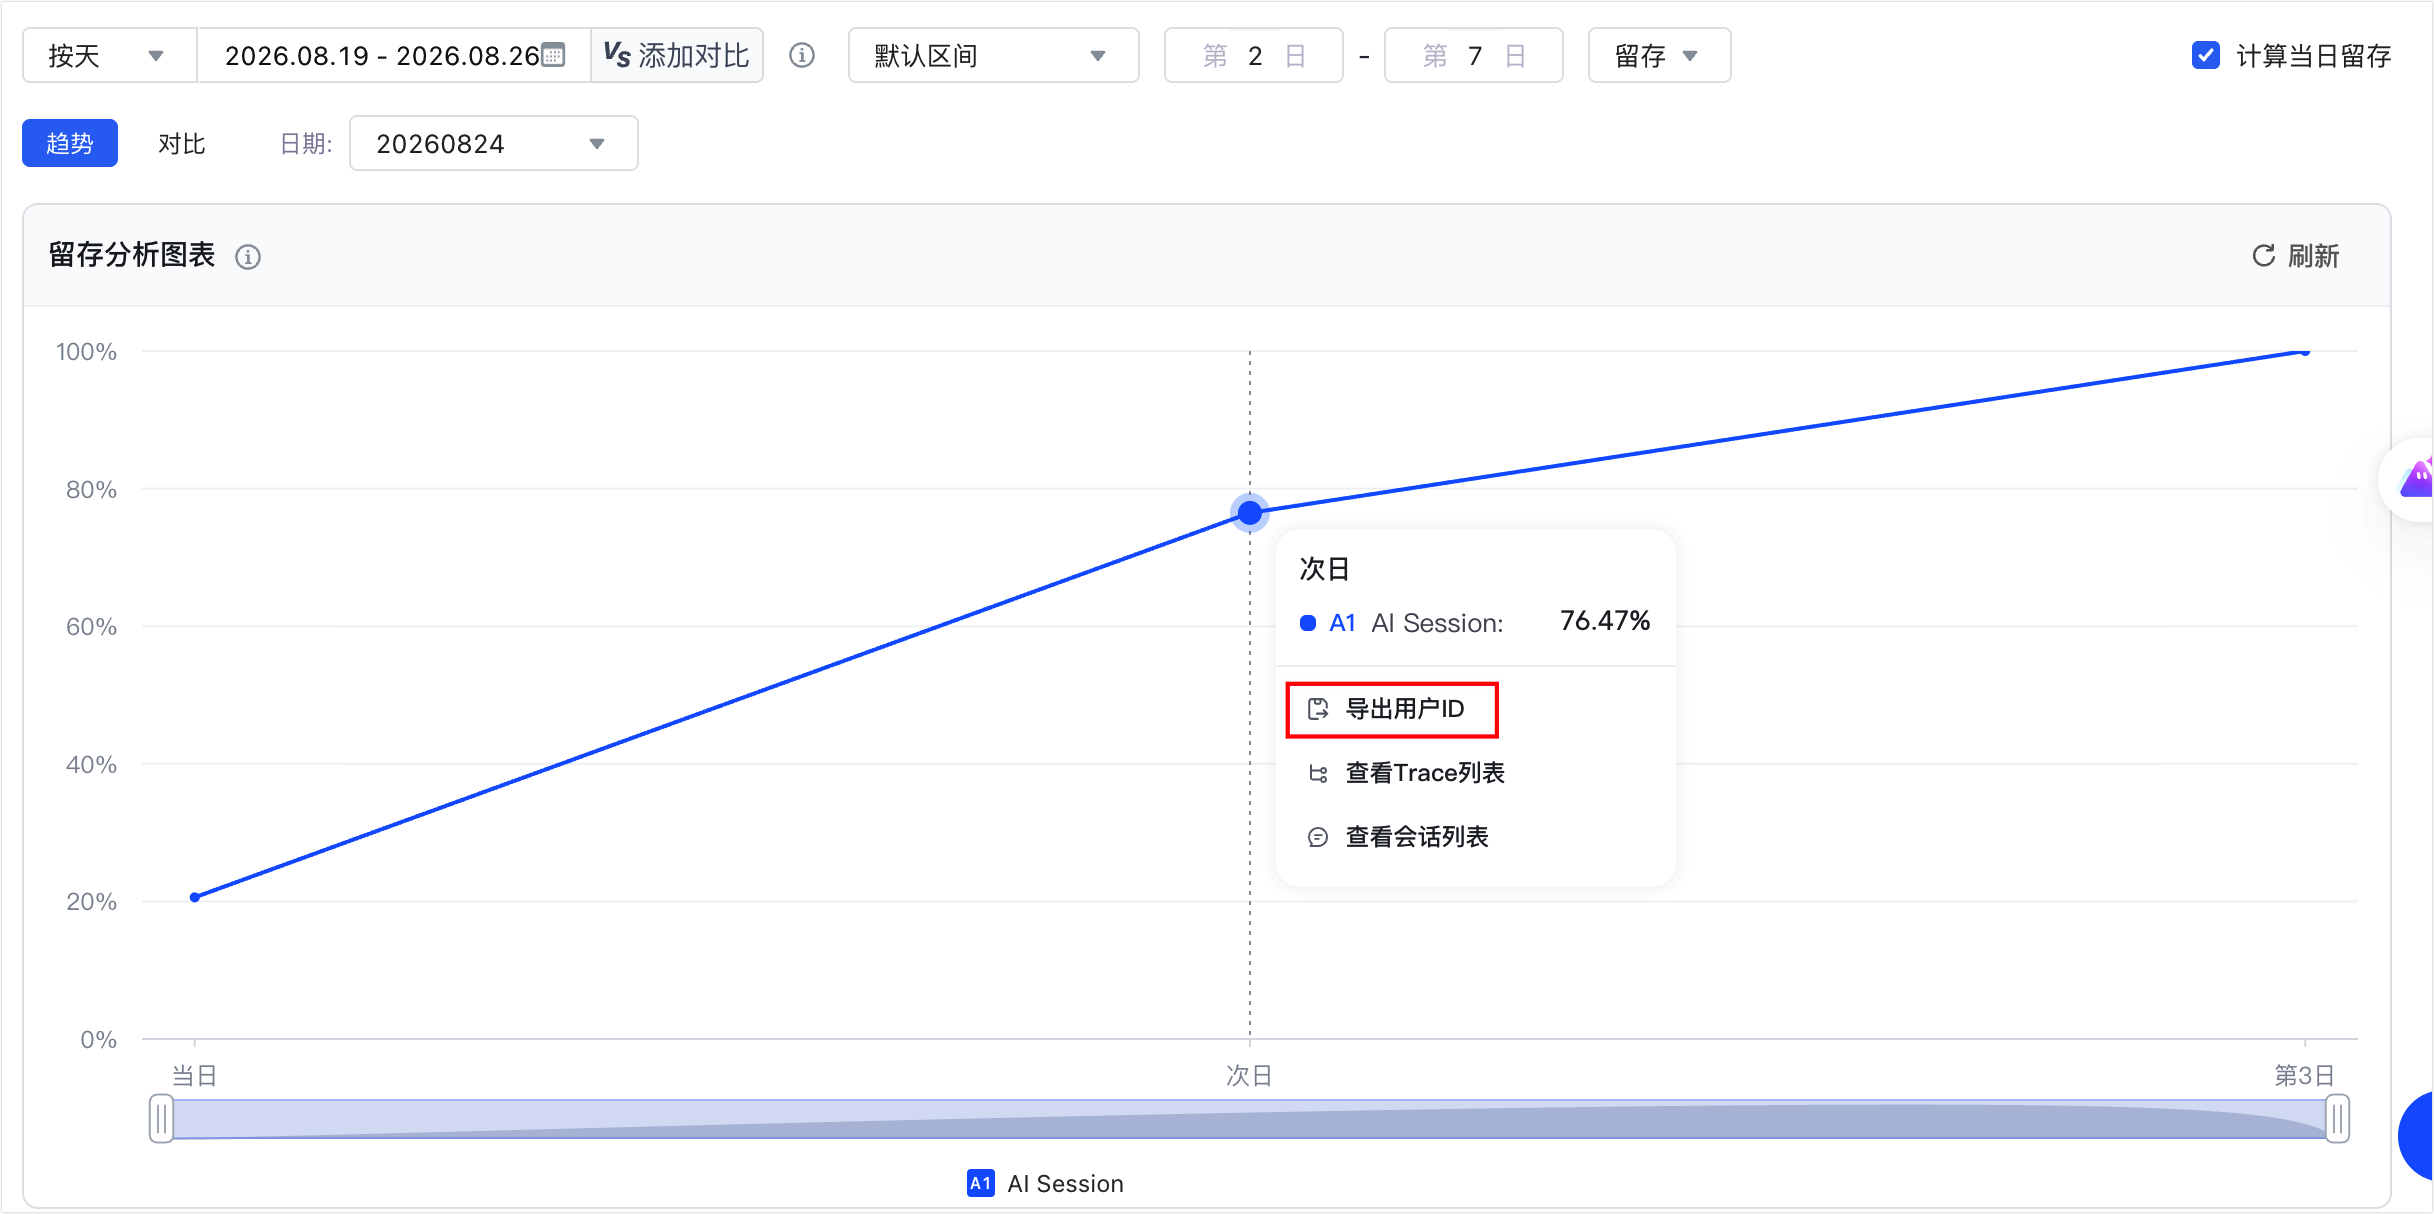Switch to the 趋势 tab

(70, 143)
